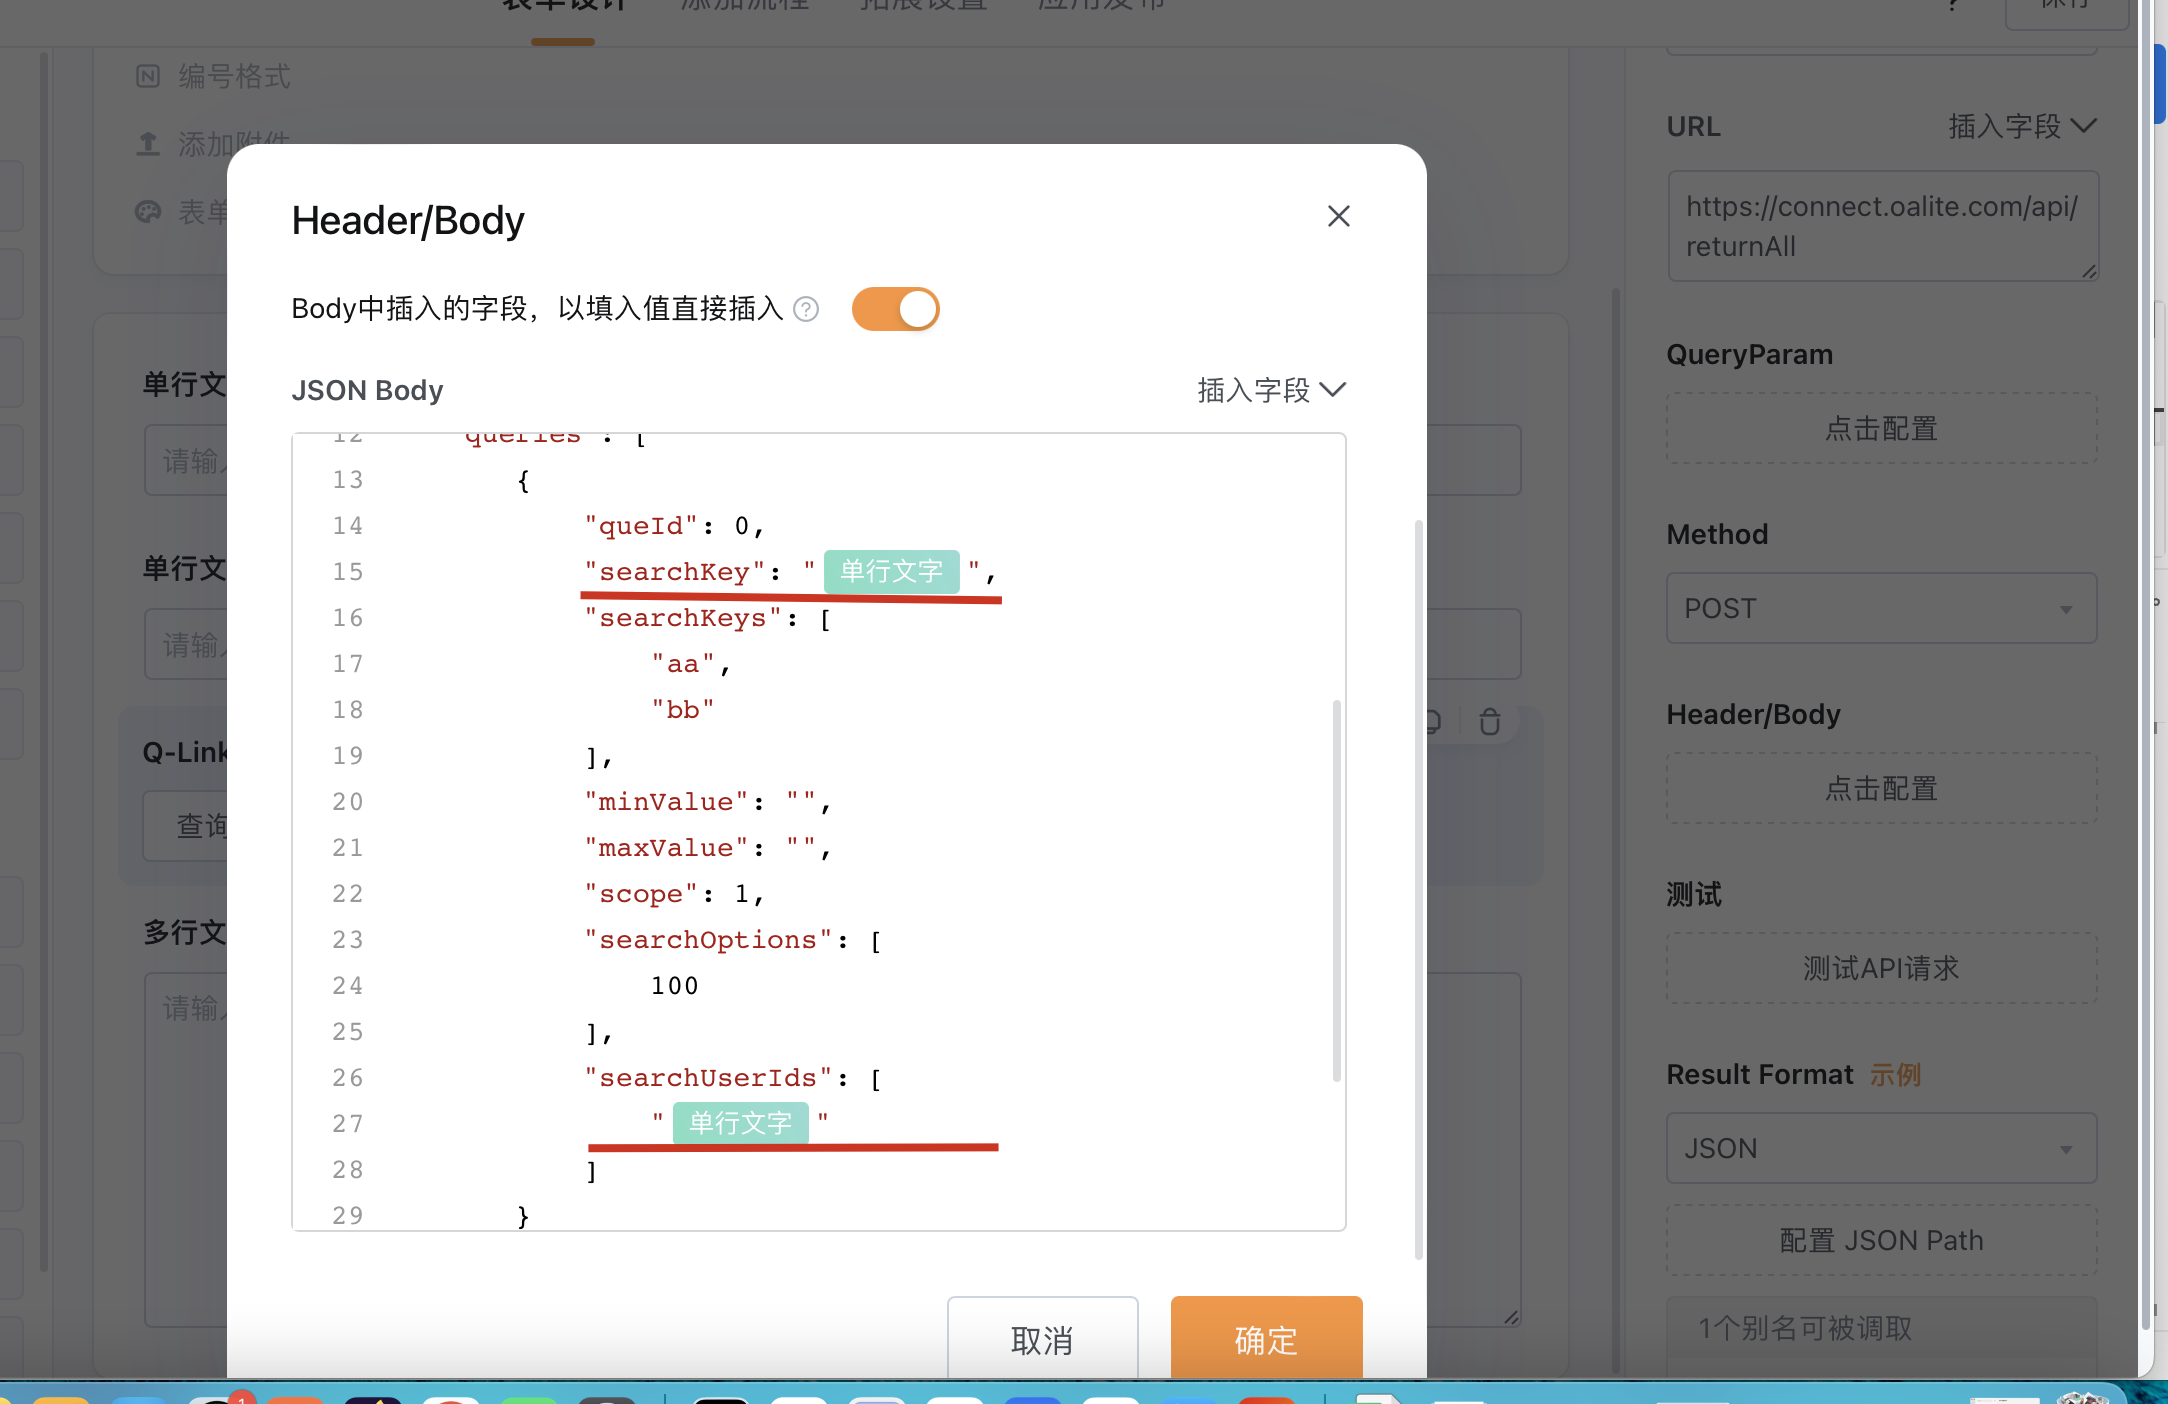Click 测试API请求 button
Viewport: 2168px width, 1404px height.
coord(1882,969)
